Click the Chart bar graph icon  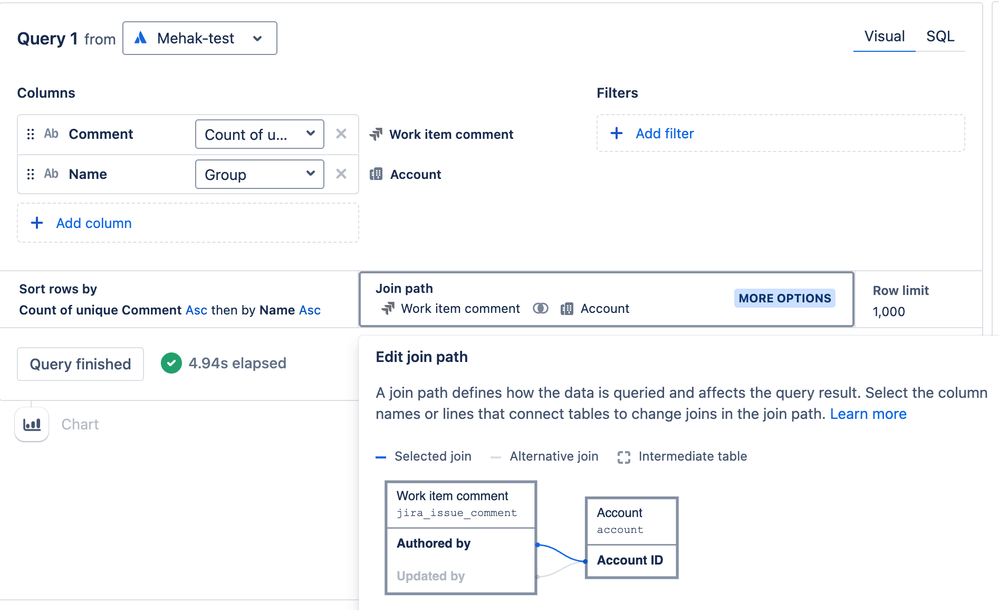pos(32,425)
